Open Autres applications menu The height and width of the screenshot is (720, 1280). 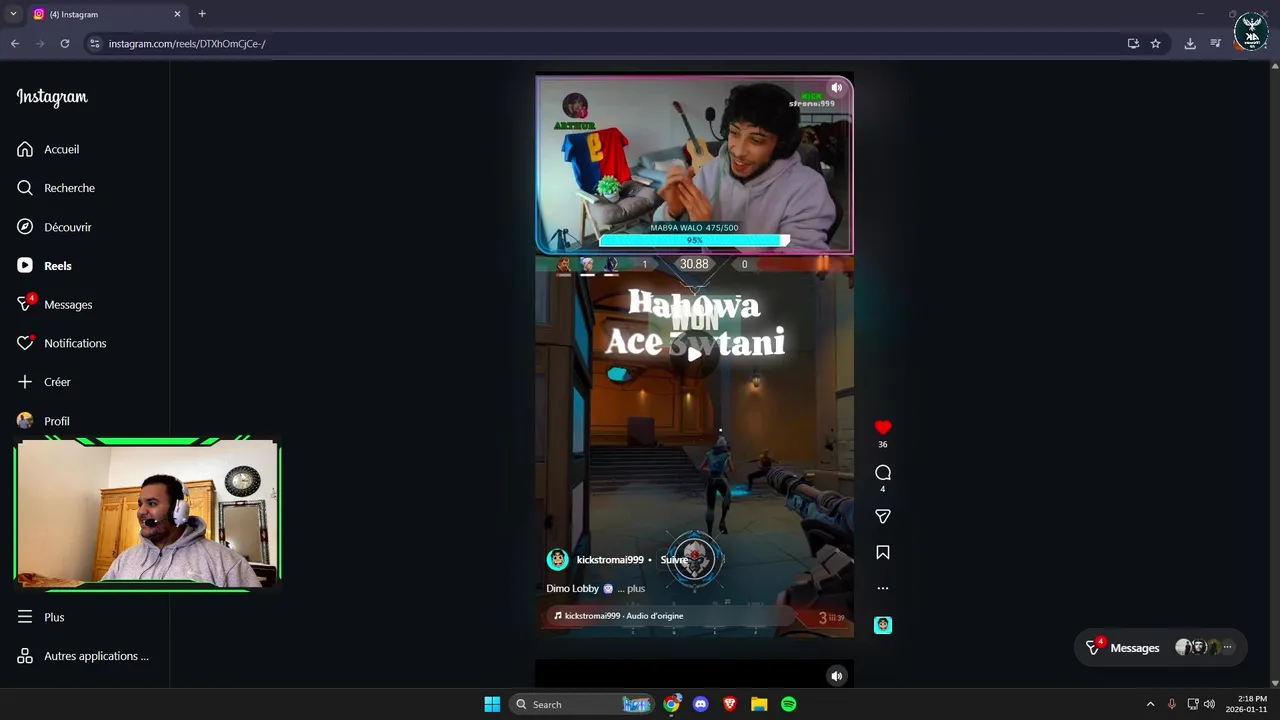(82, 656)
